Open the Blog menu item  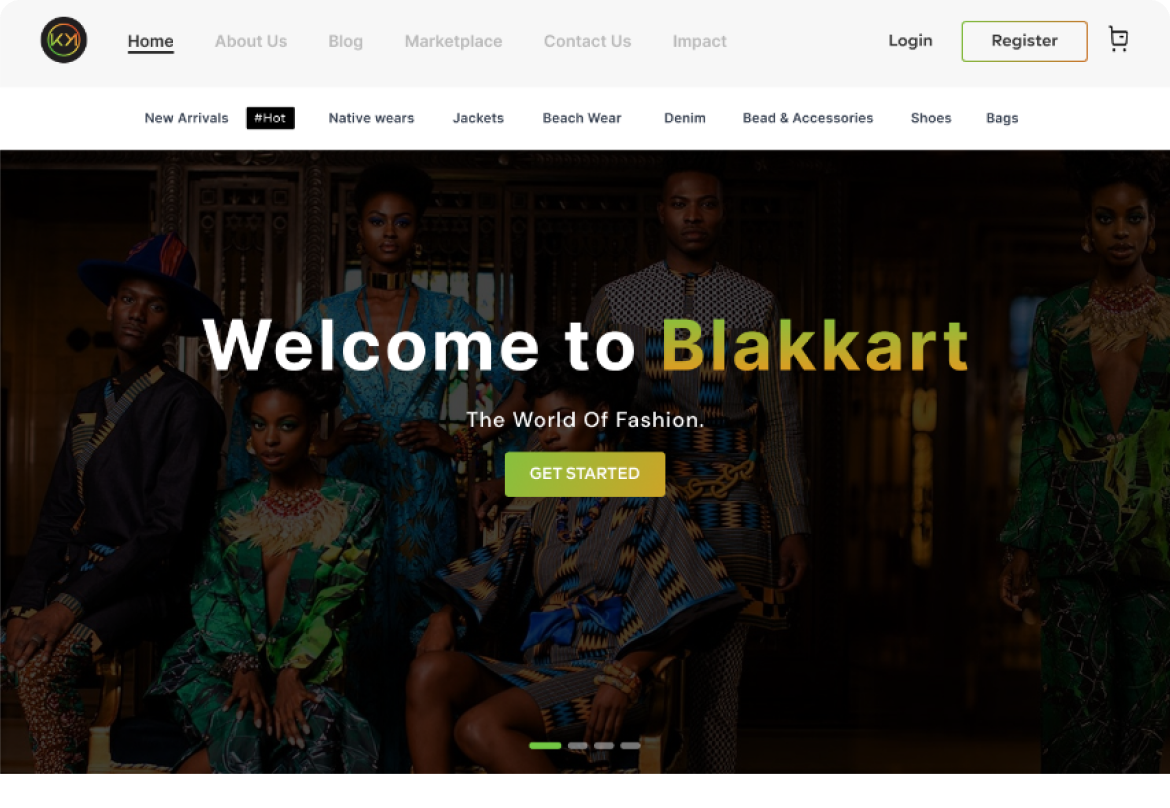pyautogui.click(x=345, y=41)
